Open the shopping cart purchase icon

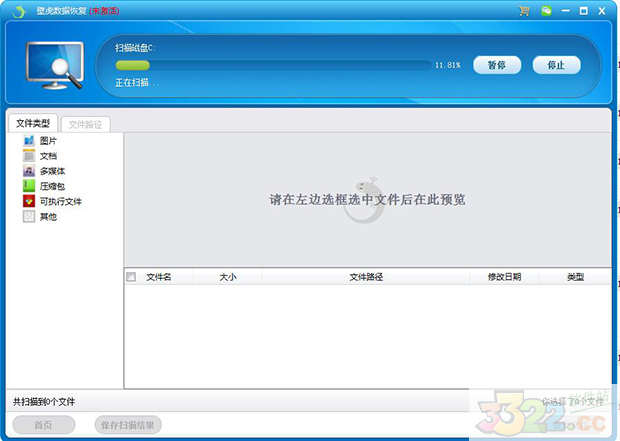524,11
